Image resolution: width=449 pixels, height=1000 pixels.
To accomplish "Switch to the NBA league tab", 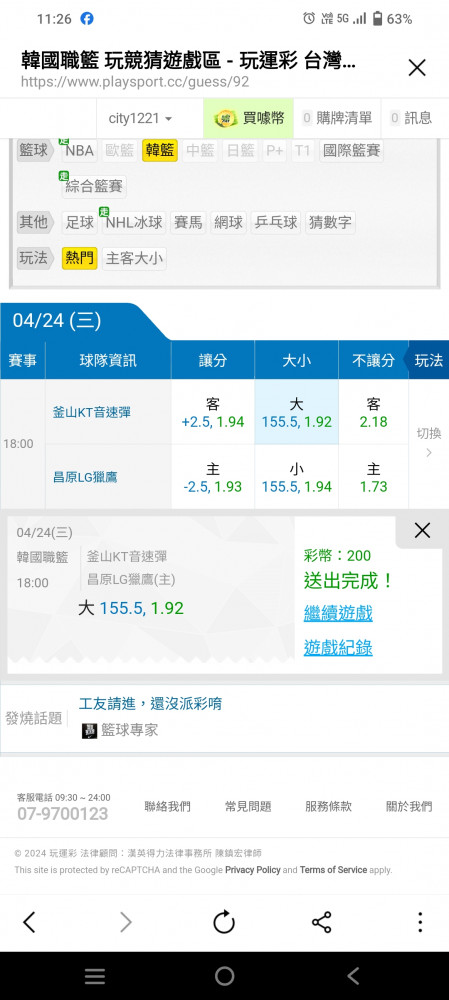I will click(x=80, y=151).
